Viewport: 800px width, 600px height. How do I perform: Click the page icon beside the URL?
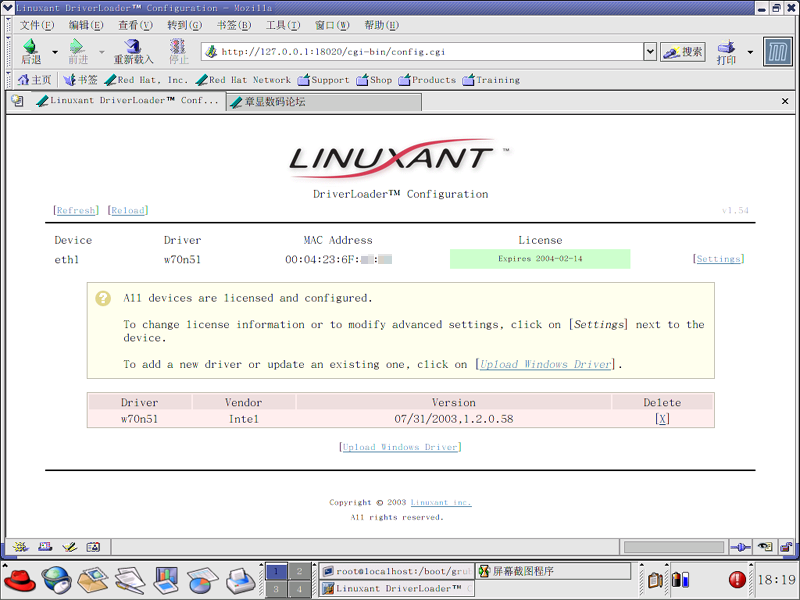click(x=211, y=52)
